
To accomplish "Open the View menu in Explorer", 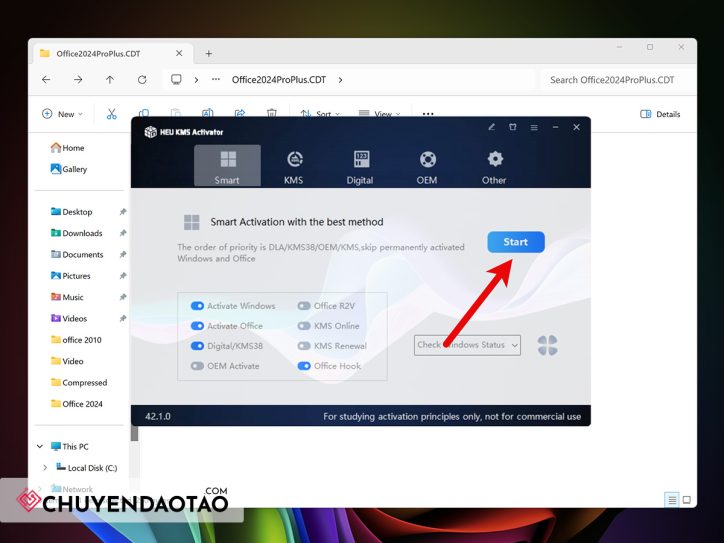I will [x=379, y=114].
